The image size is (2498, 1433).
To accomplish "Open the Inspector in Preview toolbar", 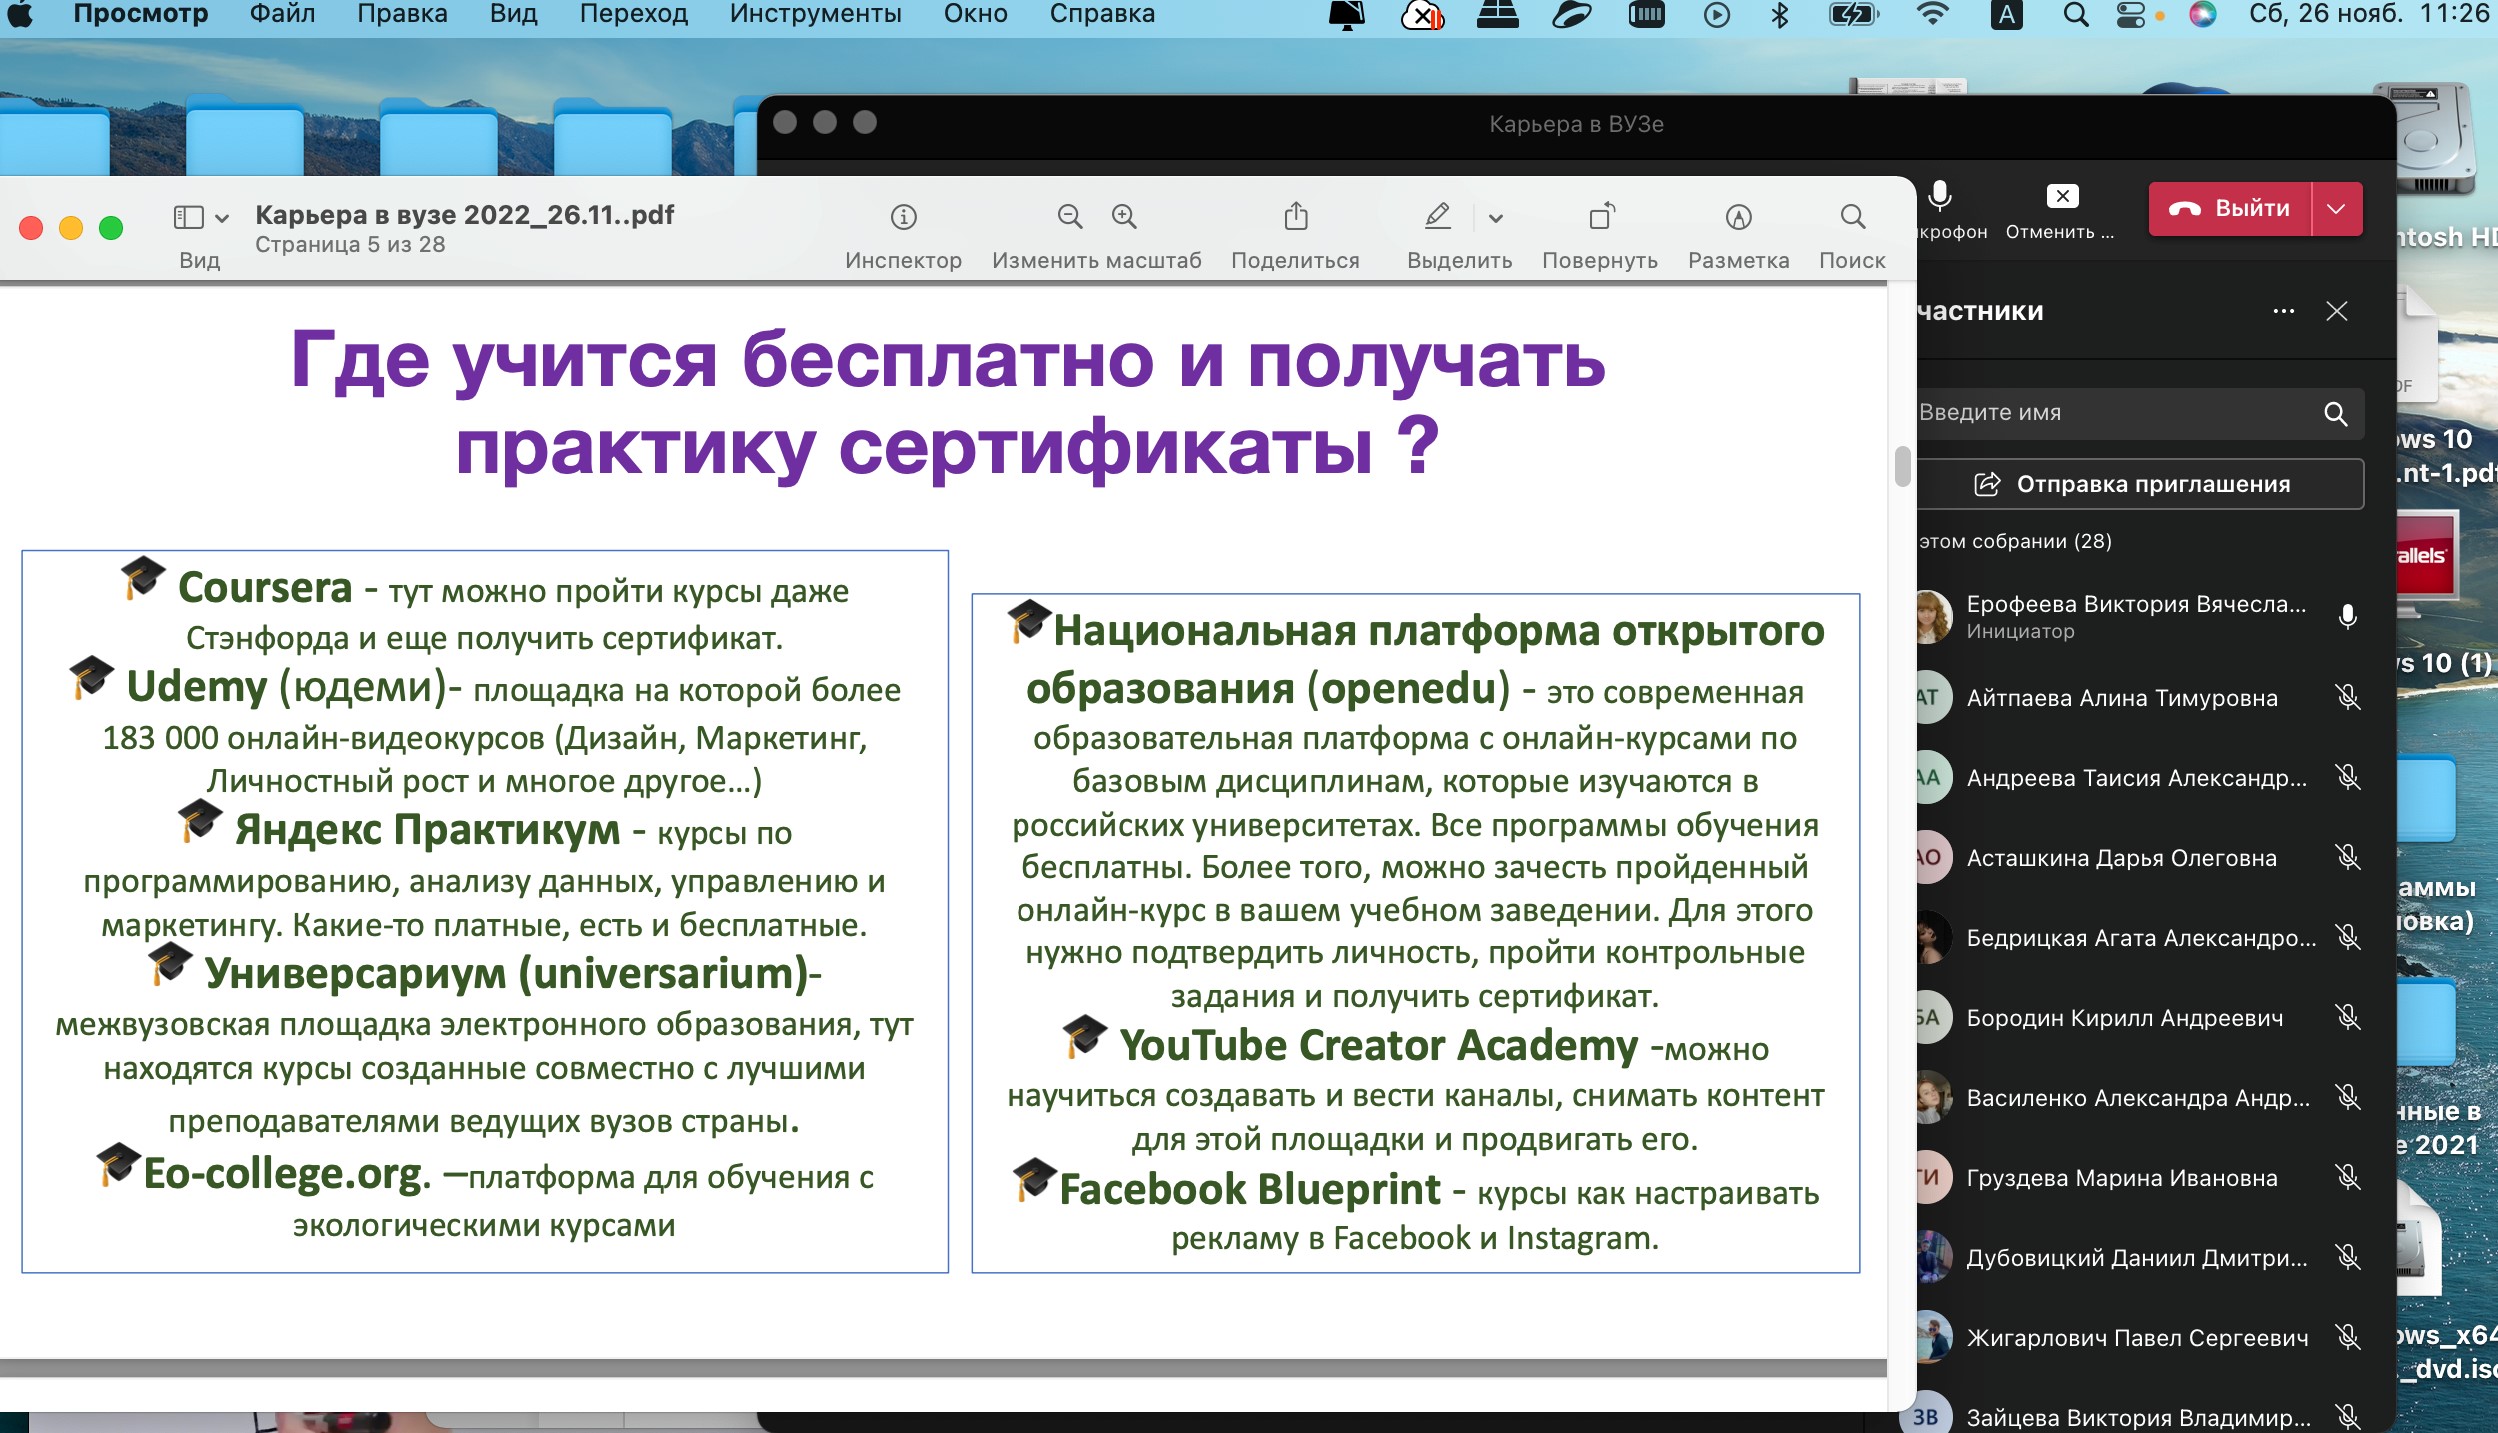I will click(x=903, y=217).
